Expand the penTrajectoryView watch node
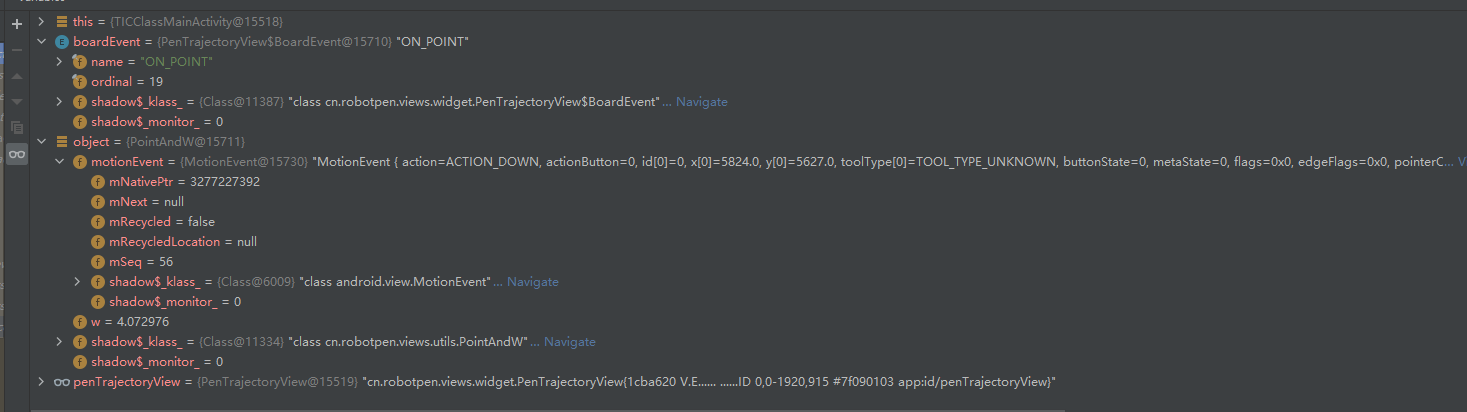Viewport: 1467px width, 412px height. [41, 382]
